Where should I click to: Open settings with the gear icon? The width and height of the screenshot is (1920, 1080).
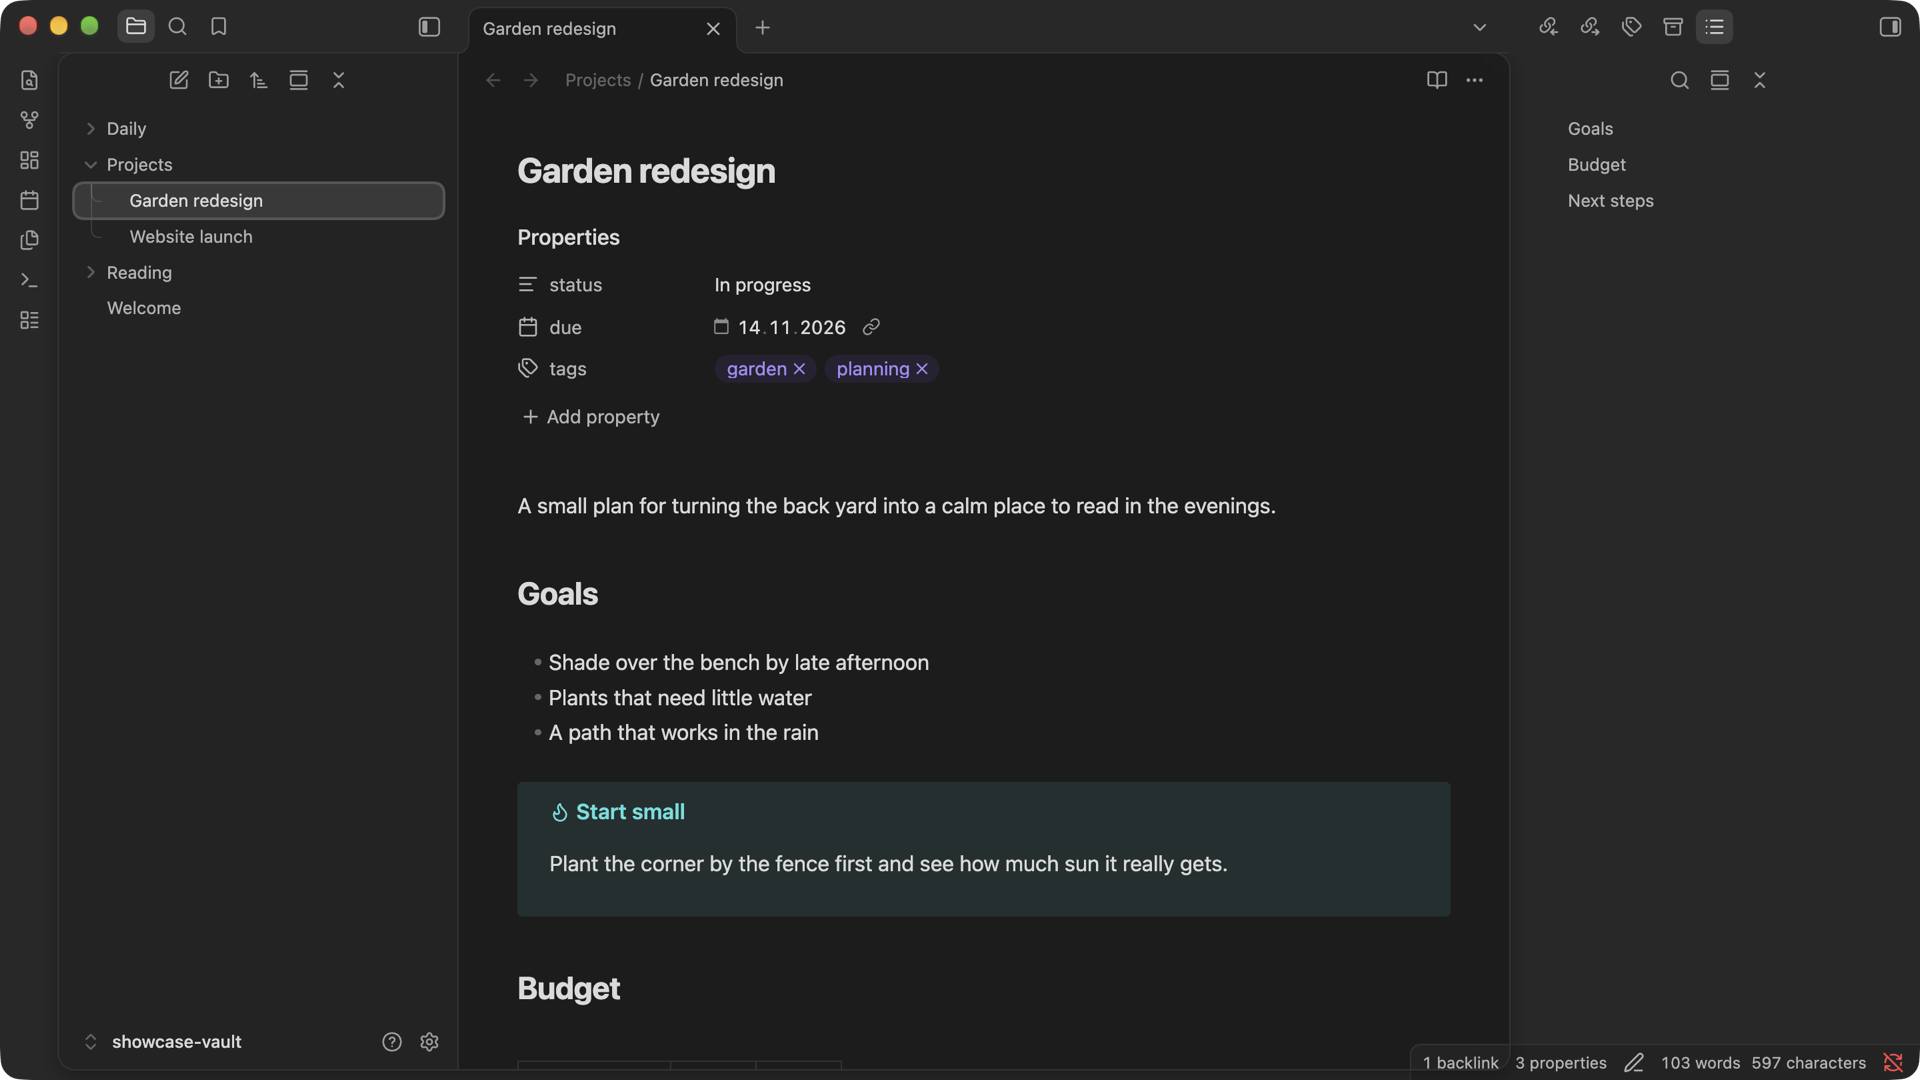430,1042
